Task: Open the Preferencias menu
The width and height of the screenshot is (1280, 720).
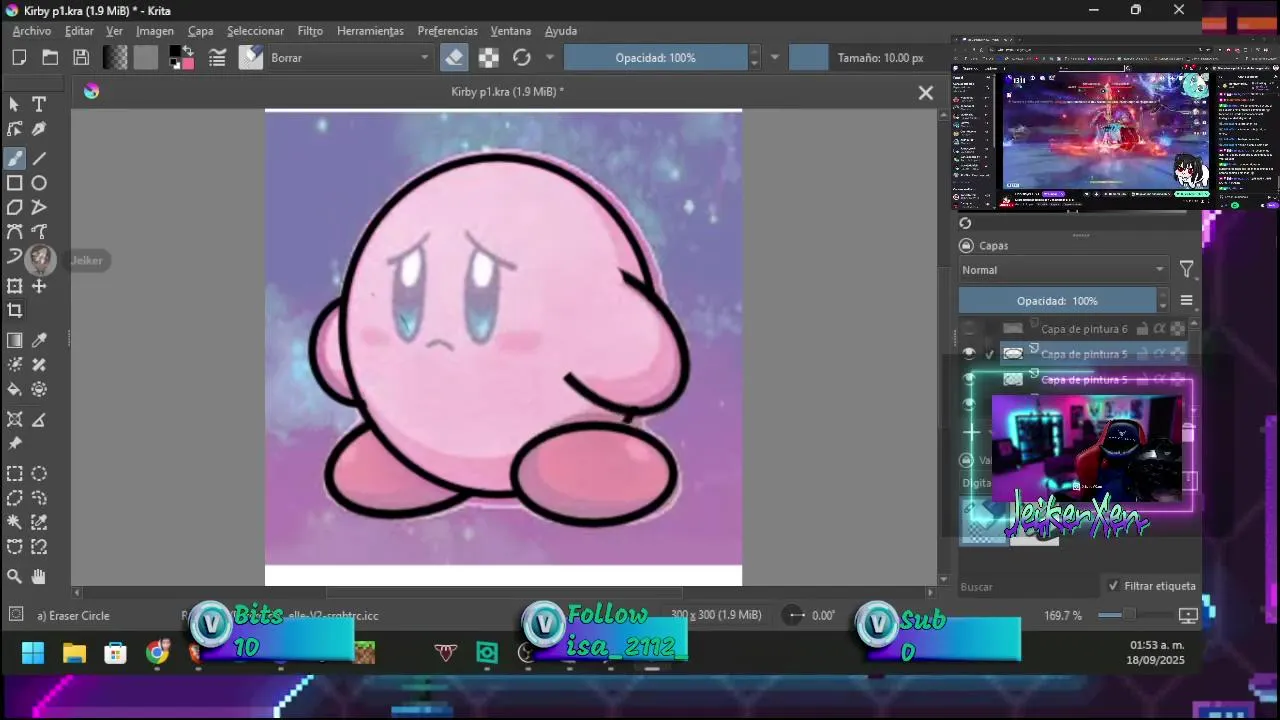Action: pyautogui.click(x=447, y=31)
